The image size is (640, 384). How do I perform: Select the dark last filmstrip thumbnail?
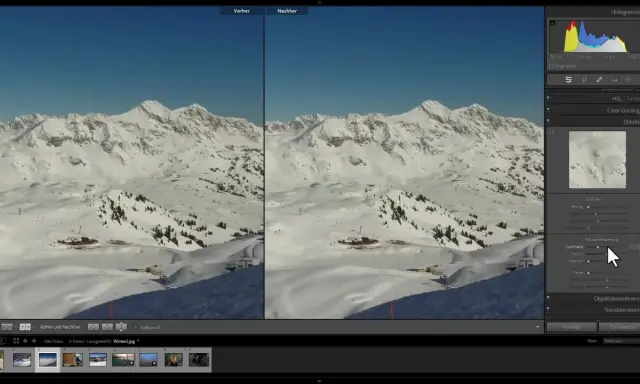click(x=199, y=360)
